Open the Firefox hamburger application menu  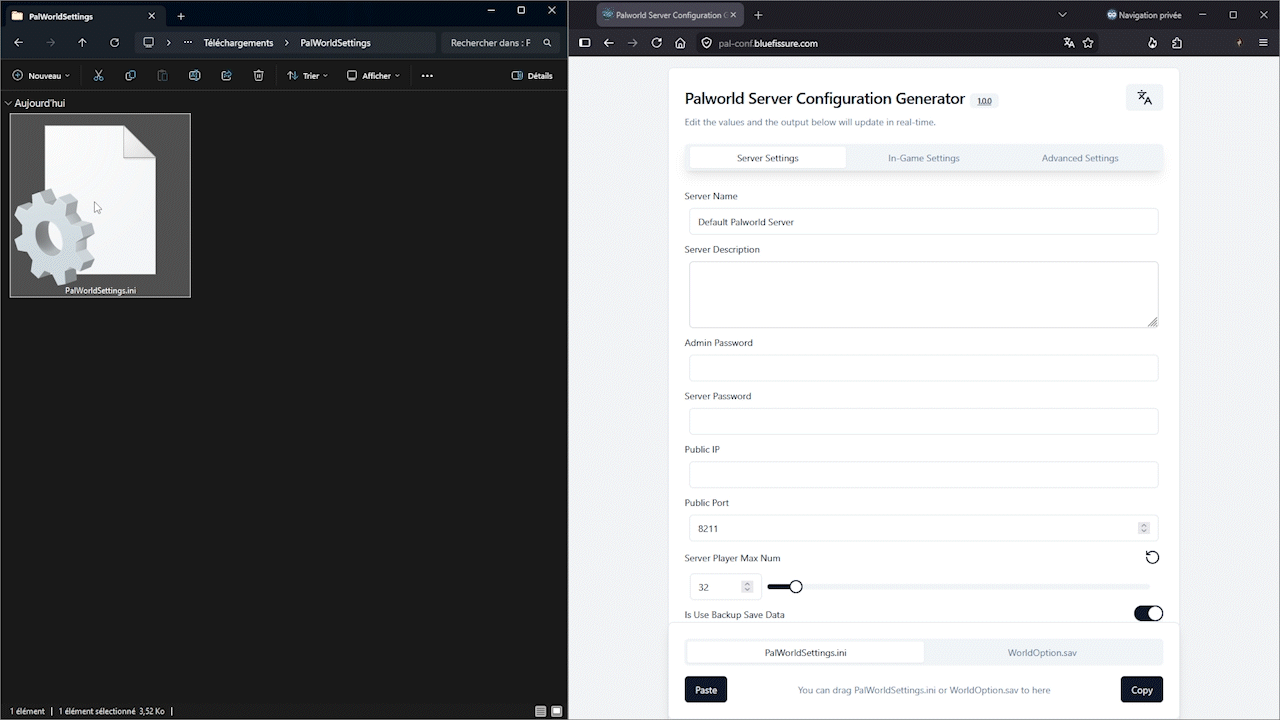coord(1264,43)
